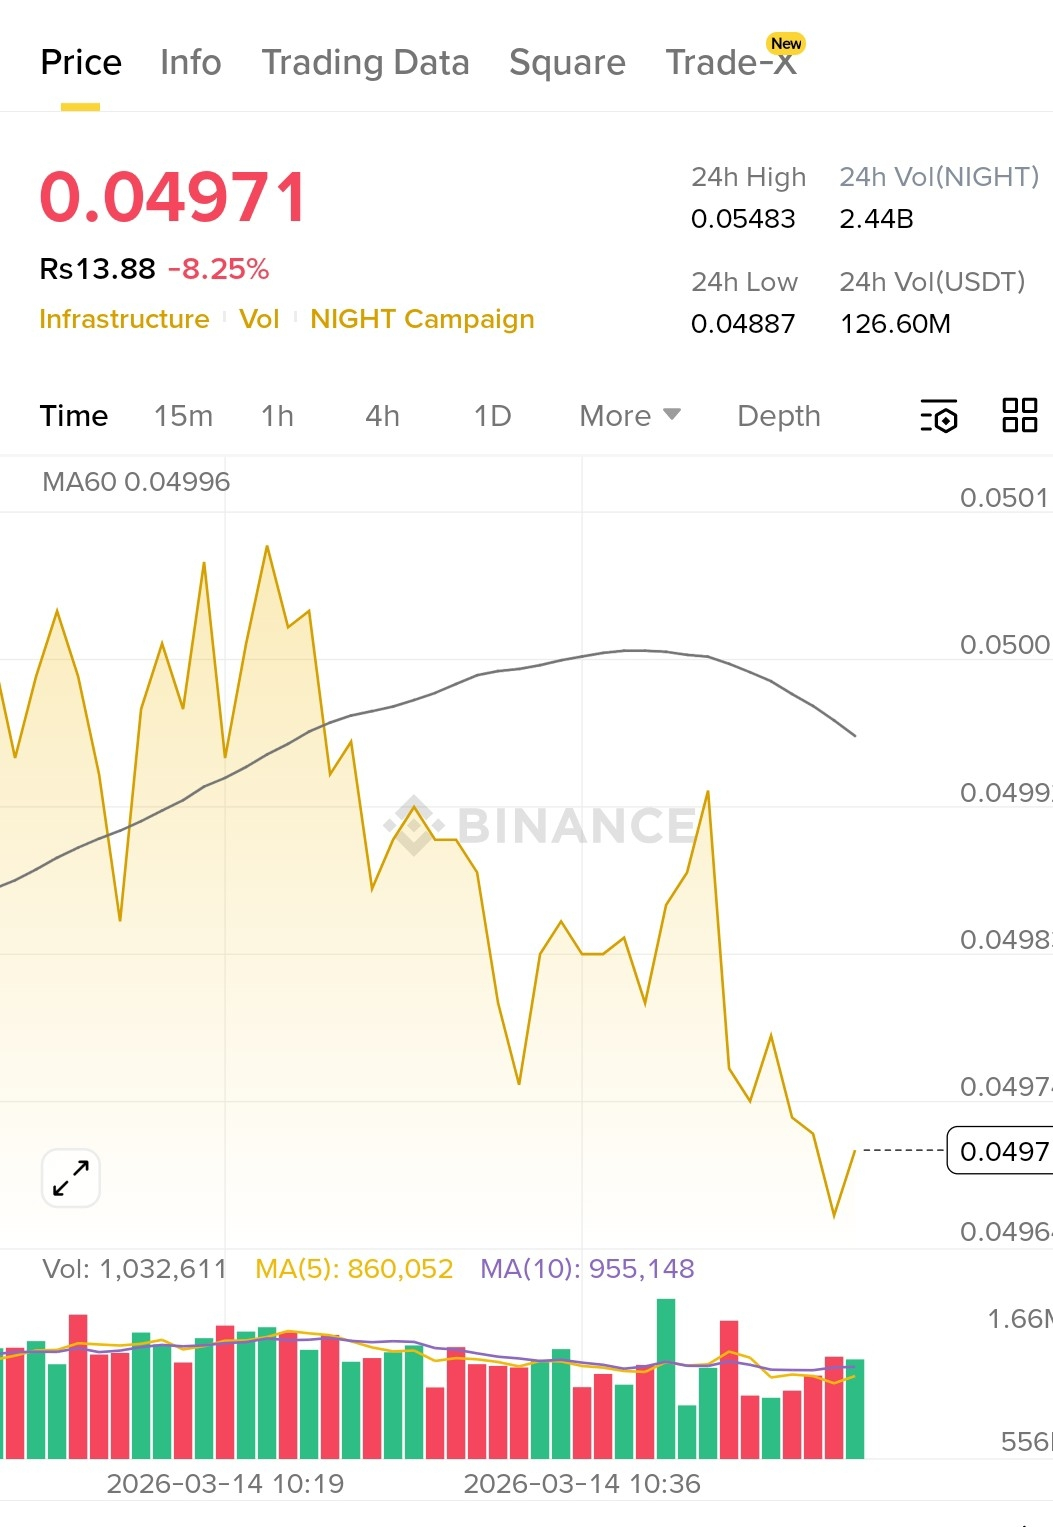Choose the 4h chart interval
The width and height of the screenshot is (1053, 1527).
[382, 416]
